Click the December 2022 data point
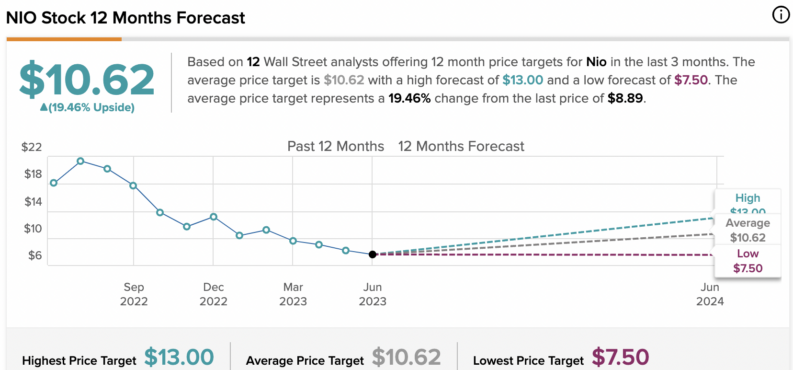This screenshot has height=370, width=793. 213,217
